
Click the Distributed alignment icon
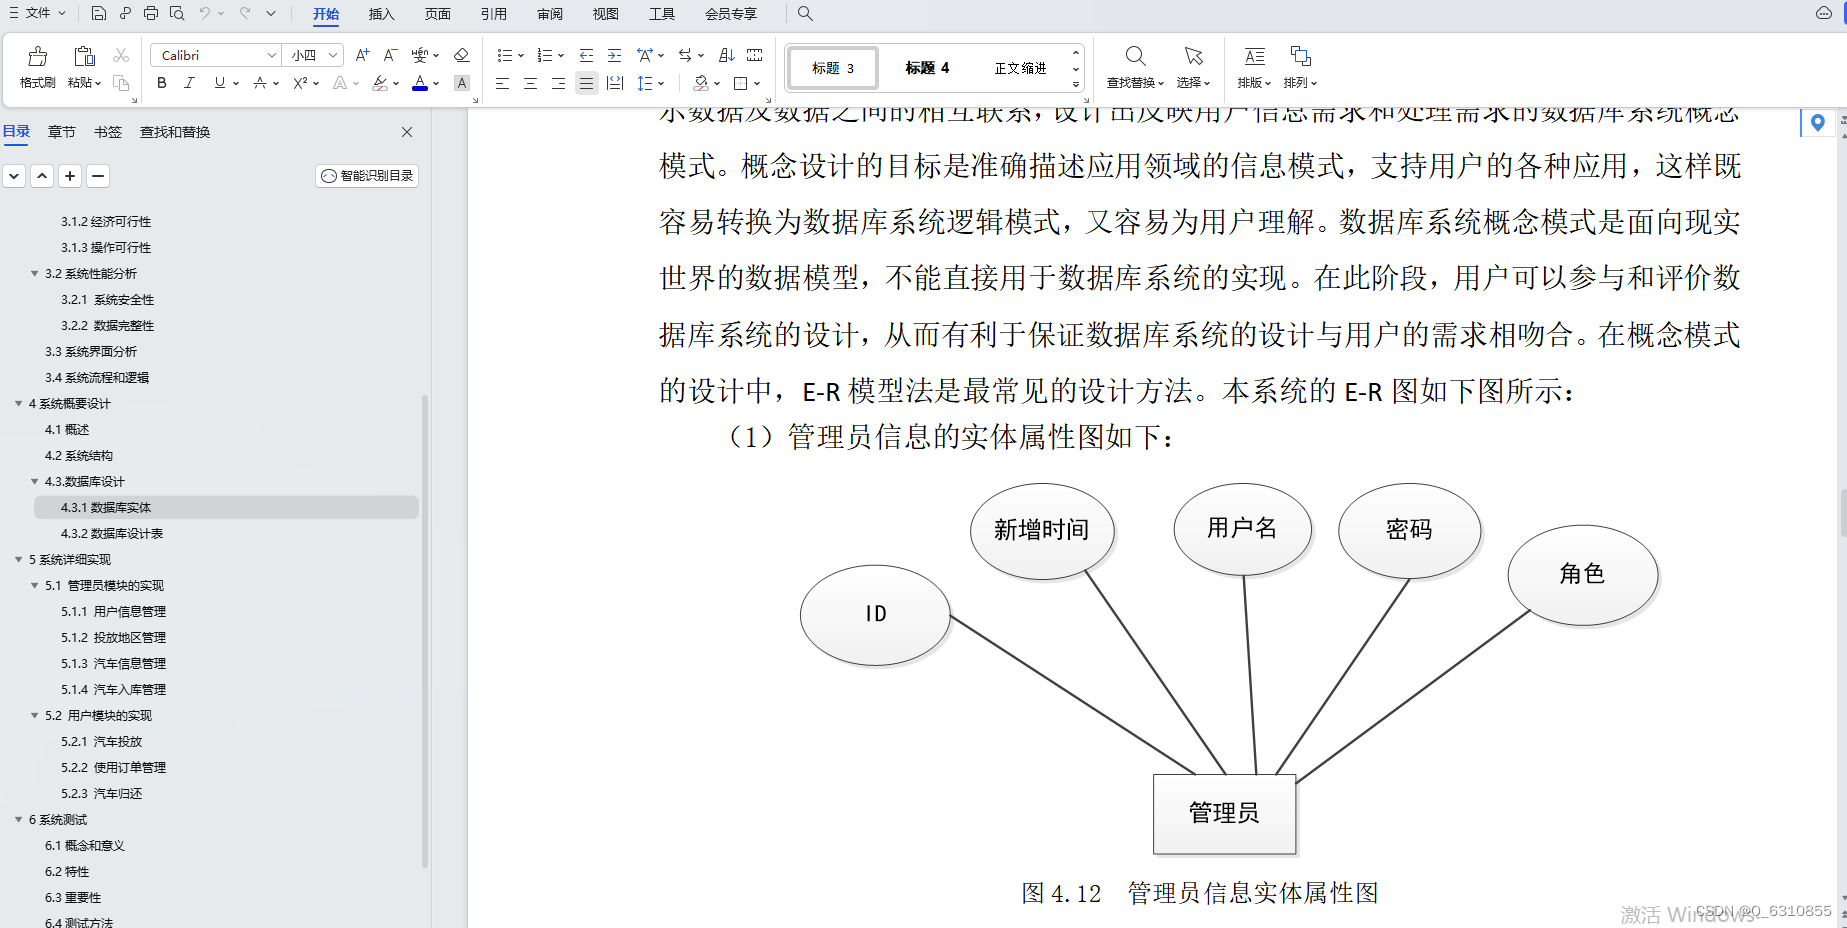pos(614,83)
